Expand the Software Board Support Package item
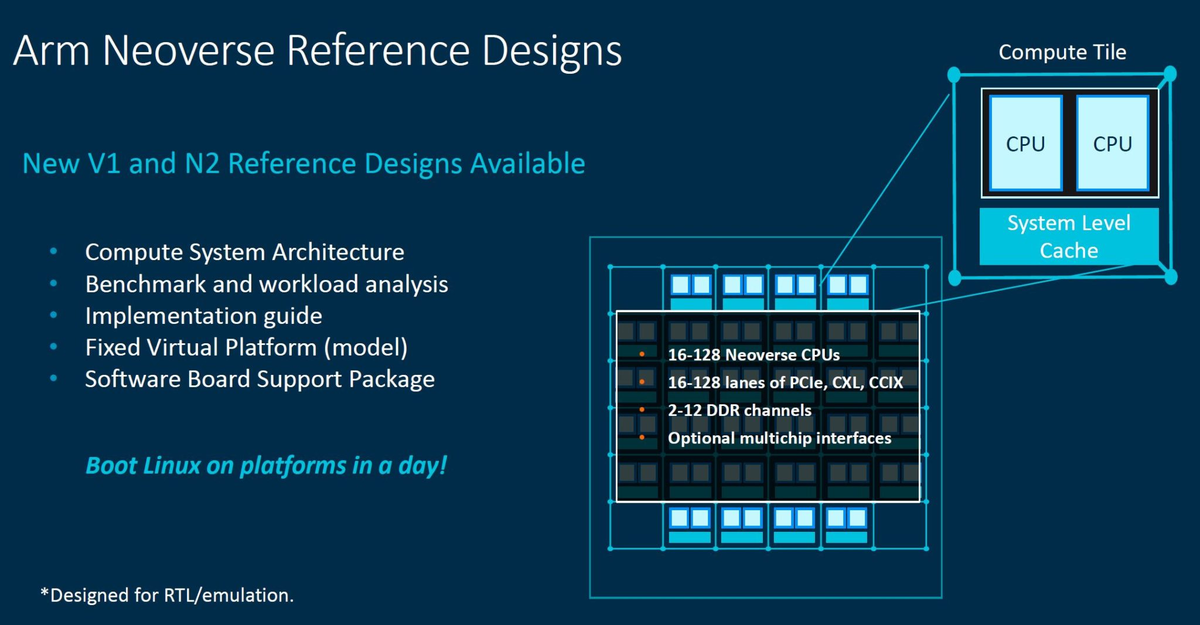 pos(260,379)
